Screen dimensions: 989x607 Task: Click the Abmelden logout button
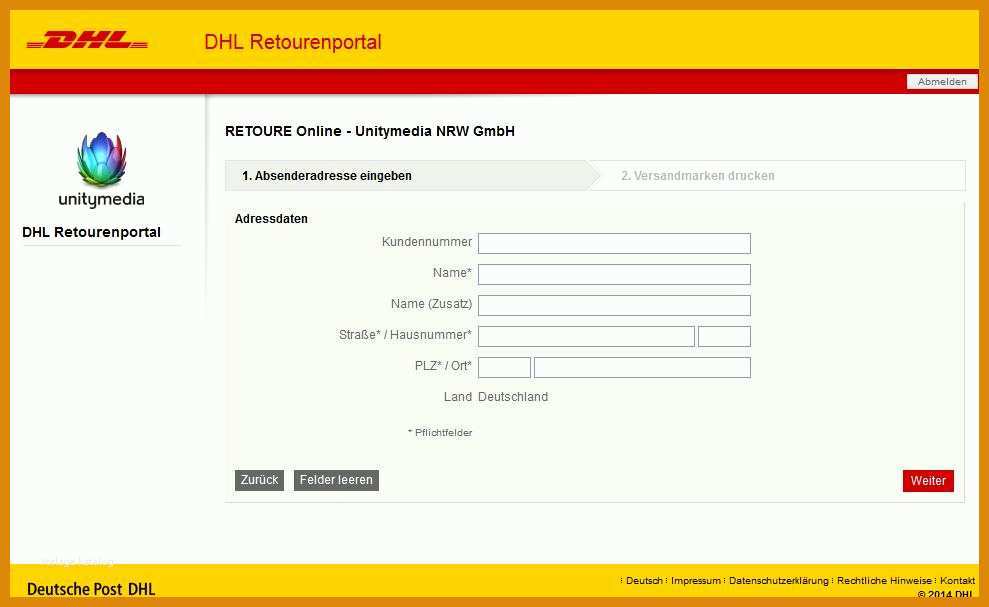click(942, 81)
